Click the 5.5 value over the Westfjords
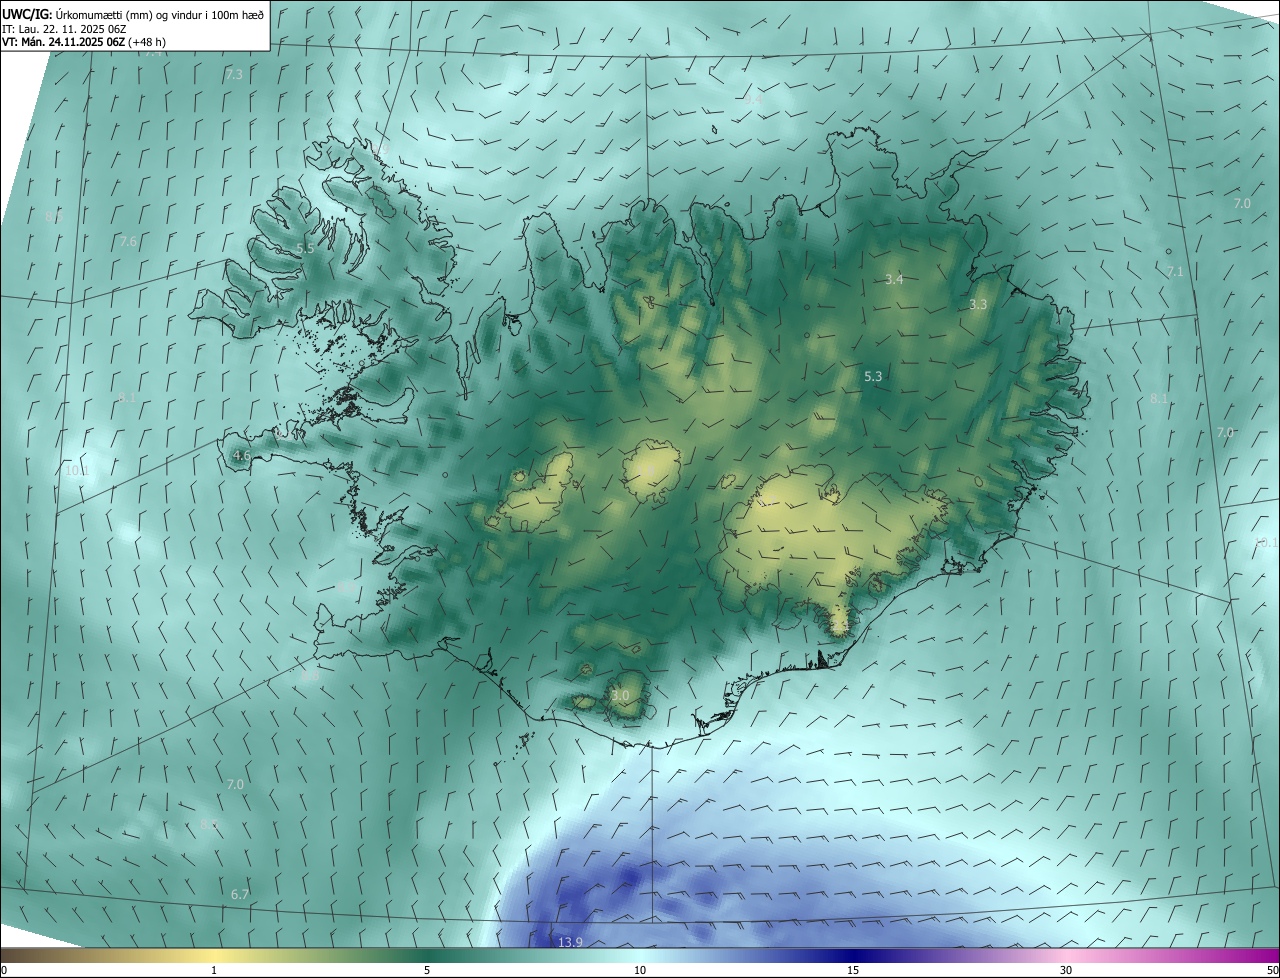Image resolution: width=1280 pixels, height=978 pixels. (305, 249)
